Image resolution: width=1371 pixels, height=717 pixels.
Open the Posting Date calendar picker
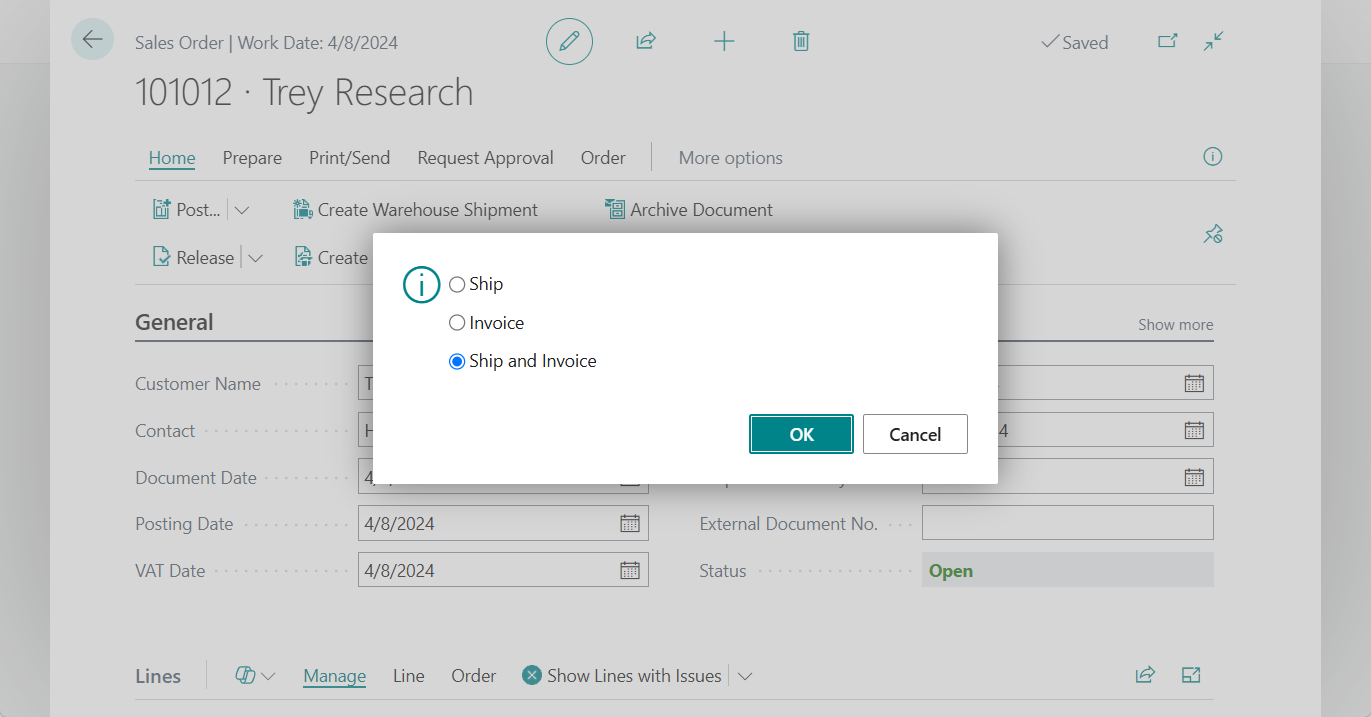point(630,522)
